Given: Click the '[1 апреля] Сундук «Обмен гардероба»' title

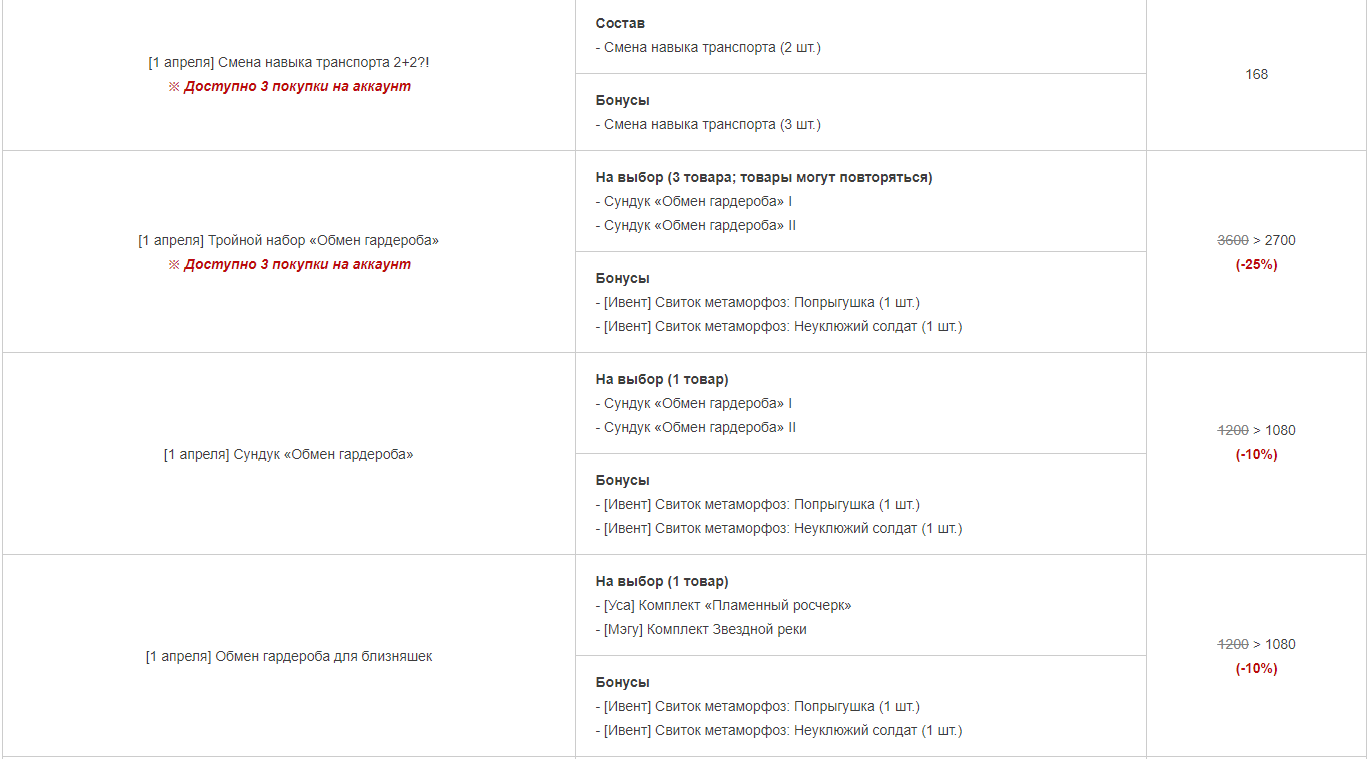Looking at the screenshot, I should pyautogui.click(x=288, y=454).
